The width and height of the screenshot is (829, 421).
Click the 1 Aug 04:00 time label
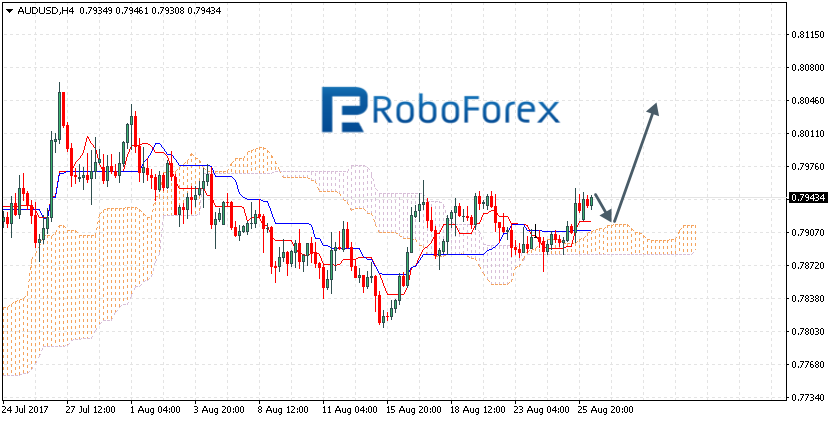pyautogui.click(x=153, y=410)
